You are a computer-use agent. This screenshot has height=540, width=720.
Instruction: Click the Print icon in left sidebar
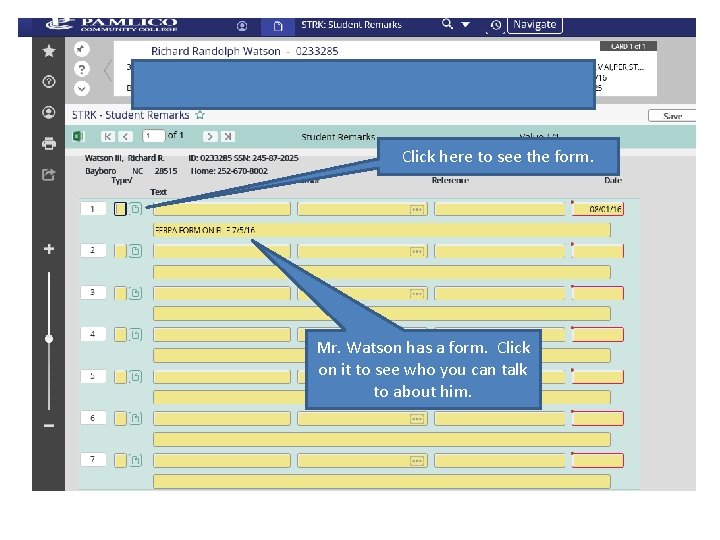[x=49, y=144]
